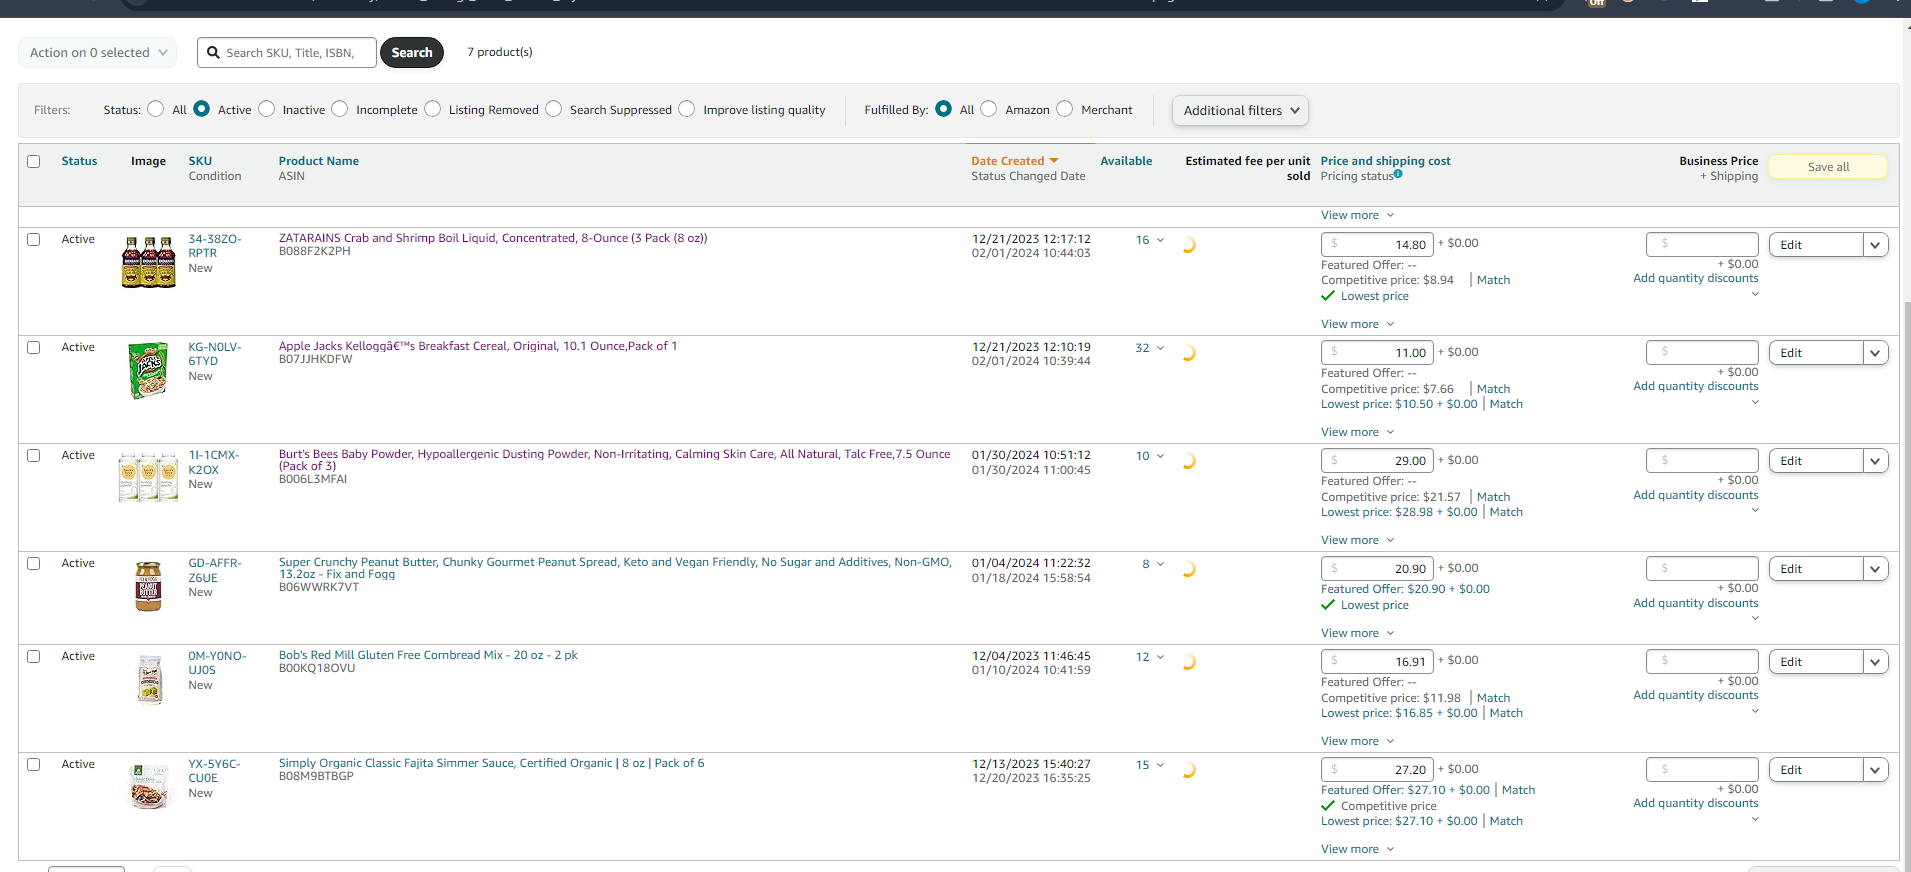This screenshot has height=872, width=1911.
Task: Open the available quantity chevron next to 32
Action: click(x=1160, y=348)
